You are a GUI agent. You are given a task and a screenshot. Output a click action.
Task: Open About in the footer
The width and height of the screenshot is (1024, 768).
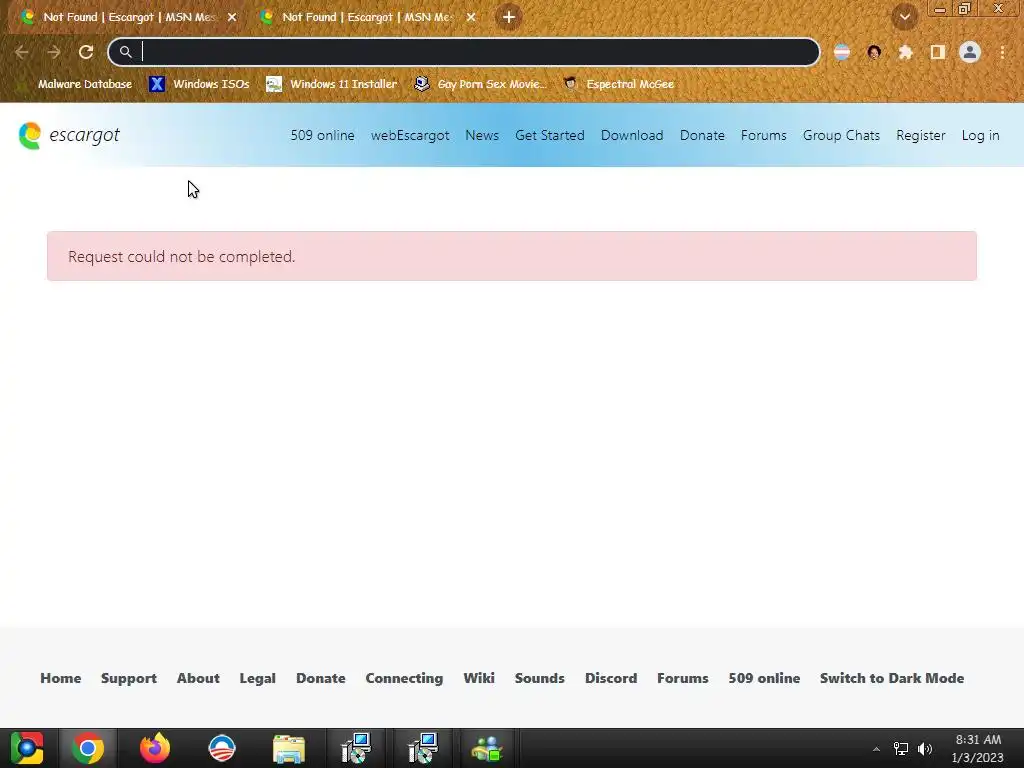click(198, 679)
